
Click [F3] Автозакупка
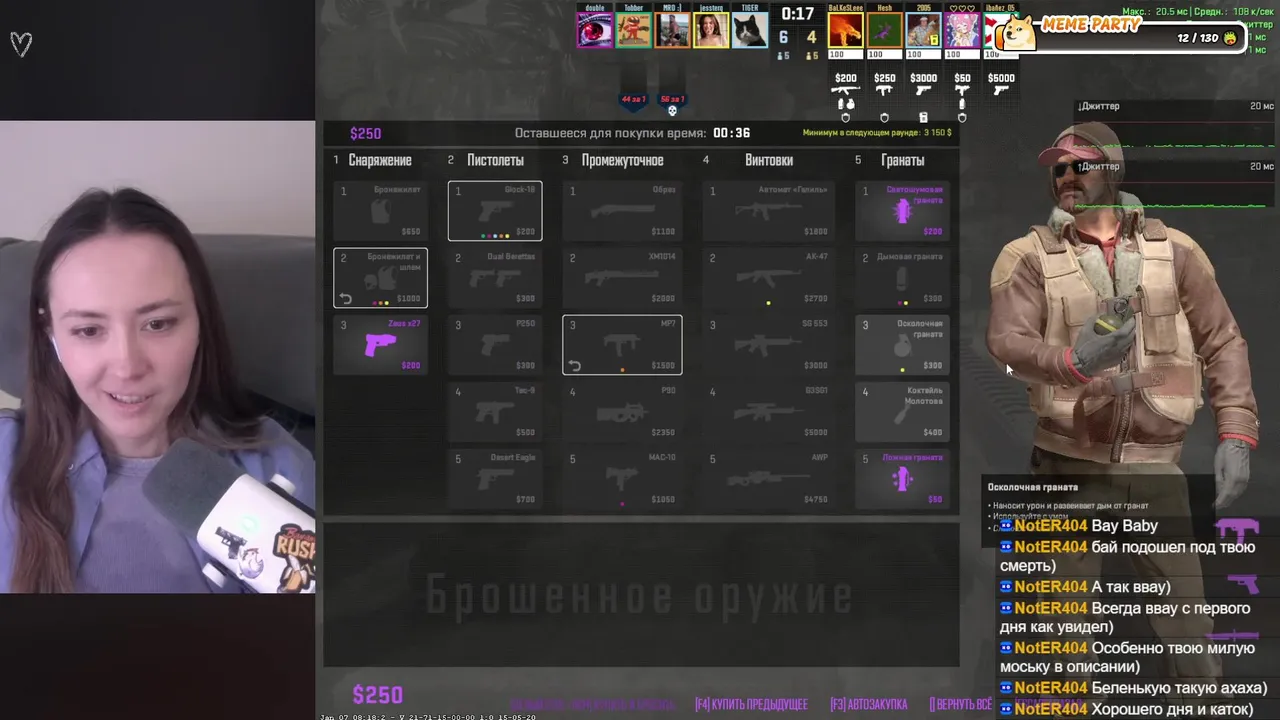point(868,704)
